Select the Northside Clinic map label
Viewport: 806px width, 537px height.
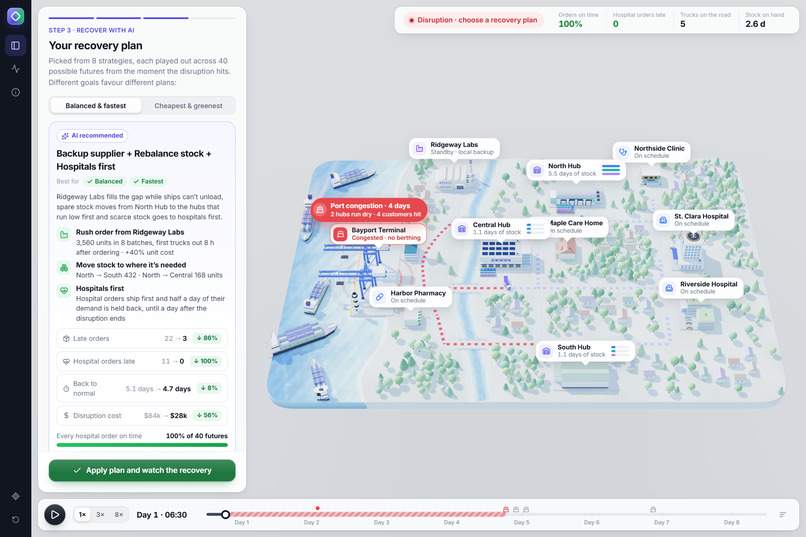[651, 152]
